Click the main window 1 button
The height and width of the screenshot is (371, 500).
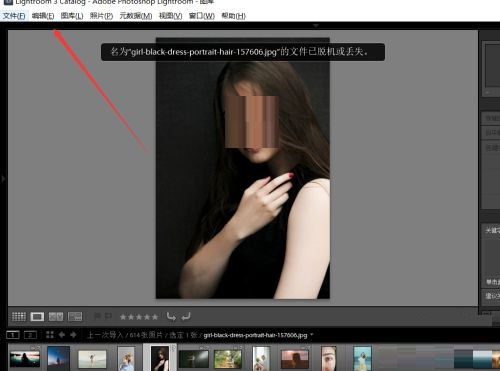coord(13,335)
